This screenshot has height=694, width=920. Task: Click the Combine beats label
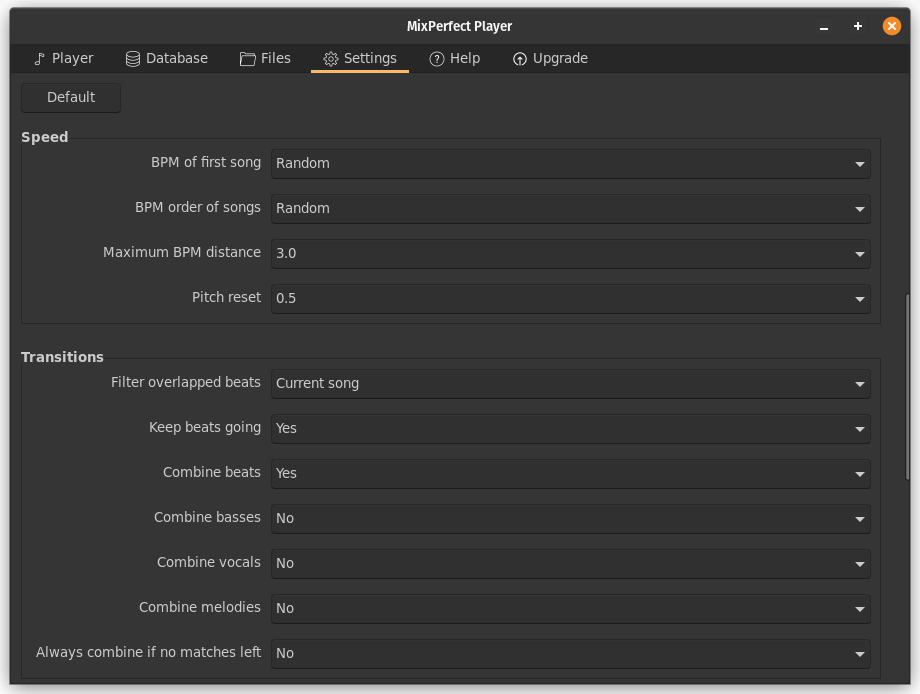[212, 472]
